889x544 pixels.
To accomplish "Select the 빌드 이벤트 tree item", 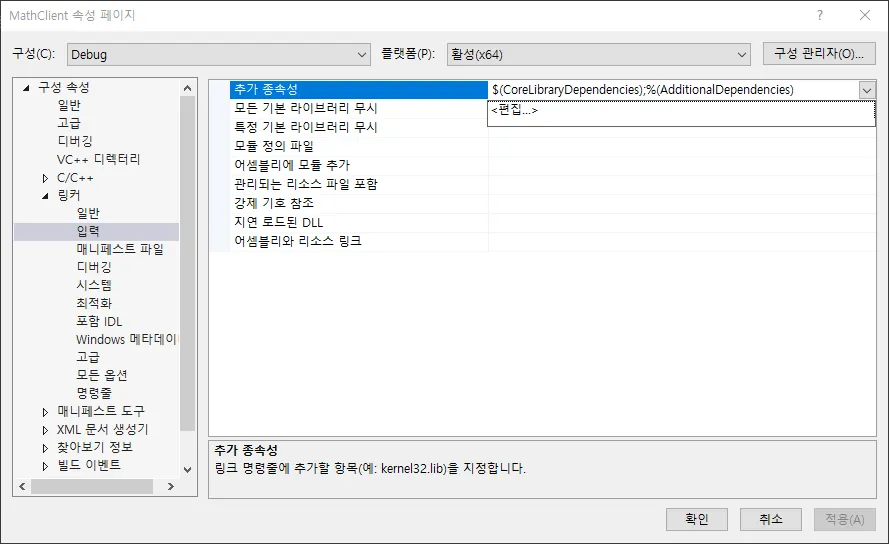I will 89,466.
